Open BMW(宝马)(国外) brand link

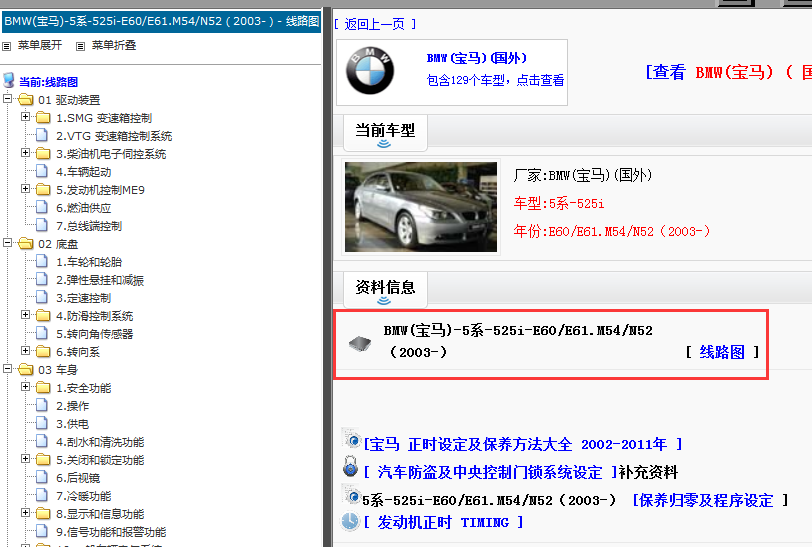pos(477,59)
